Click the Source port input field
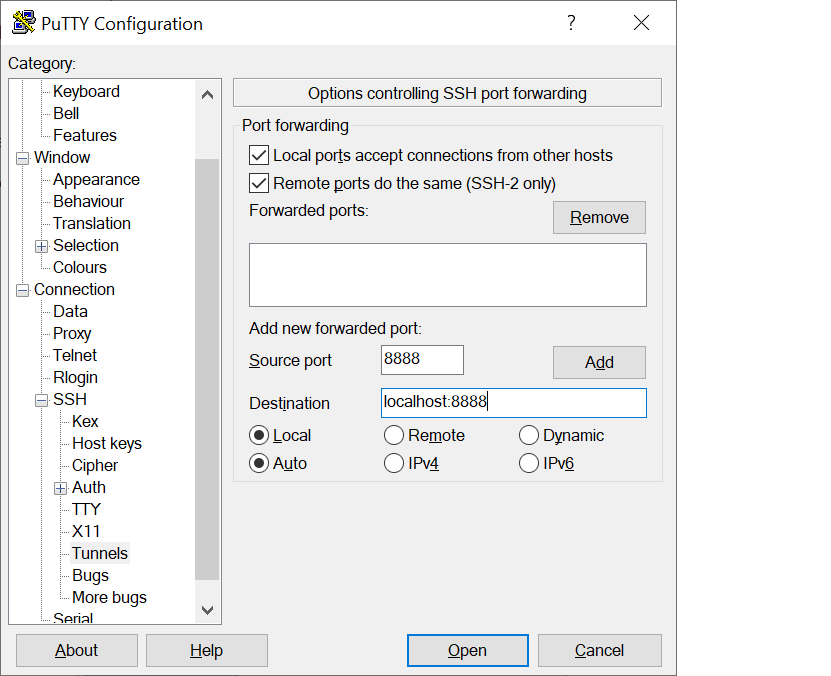This screenshot has width=831, height=676. coord(422,360)
